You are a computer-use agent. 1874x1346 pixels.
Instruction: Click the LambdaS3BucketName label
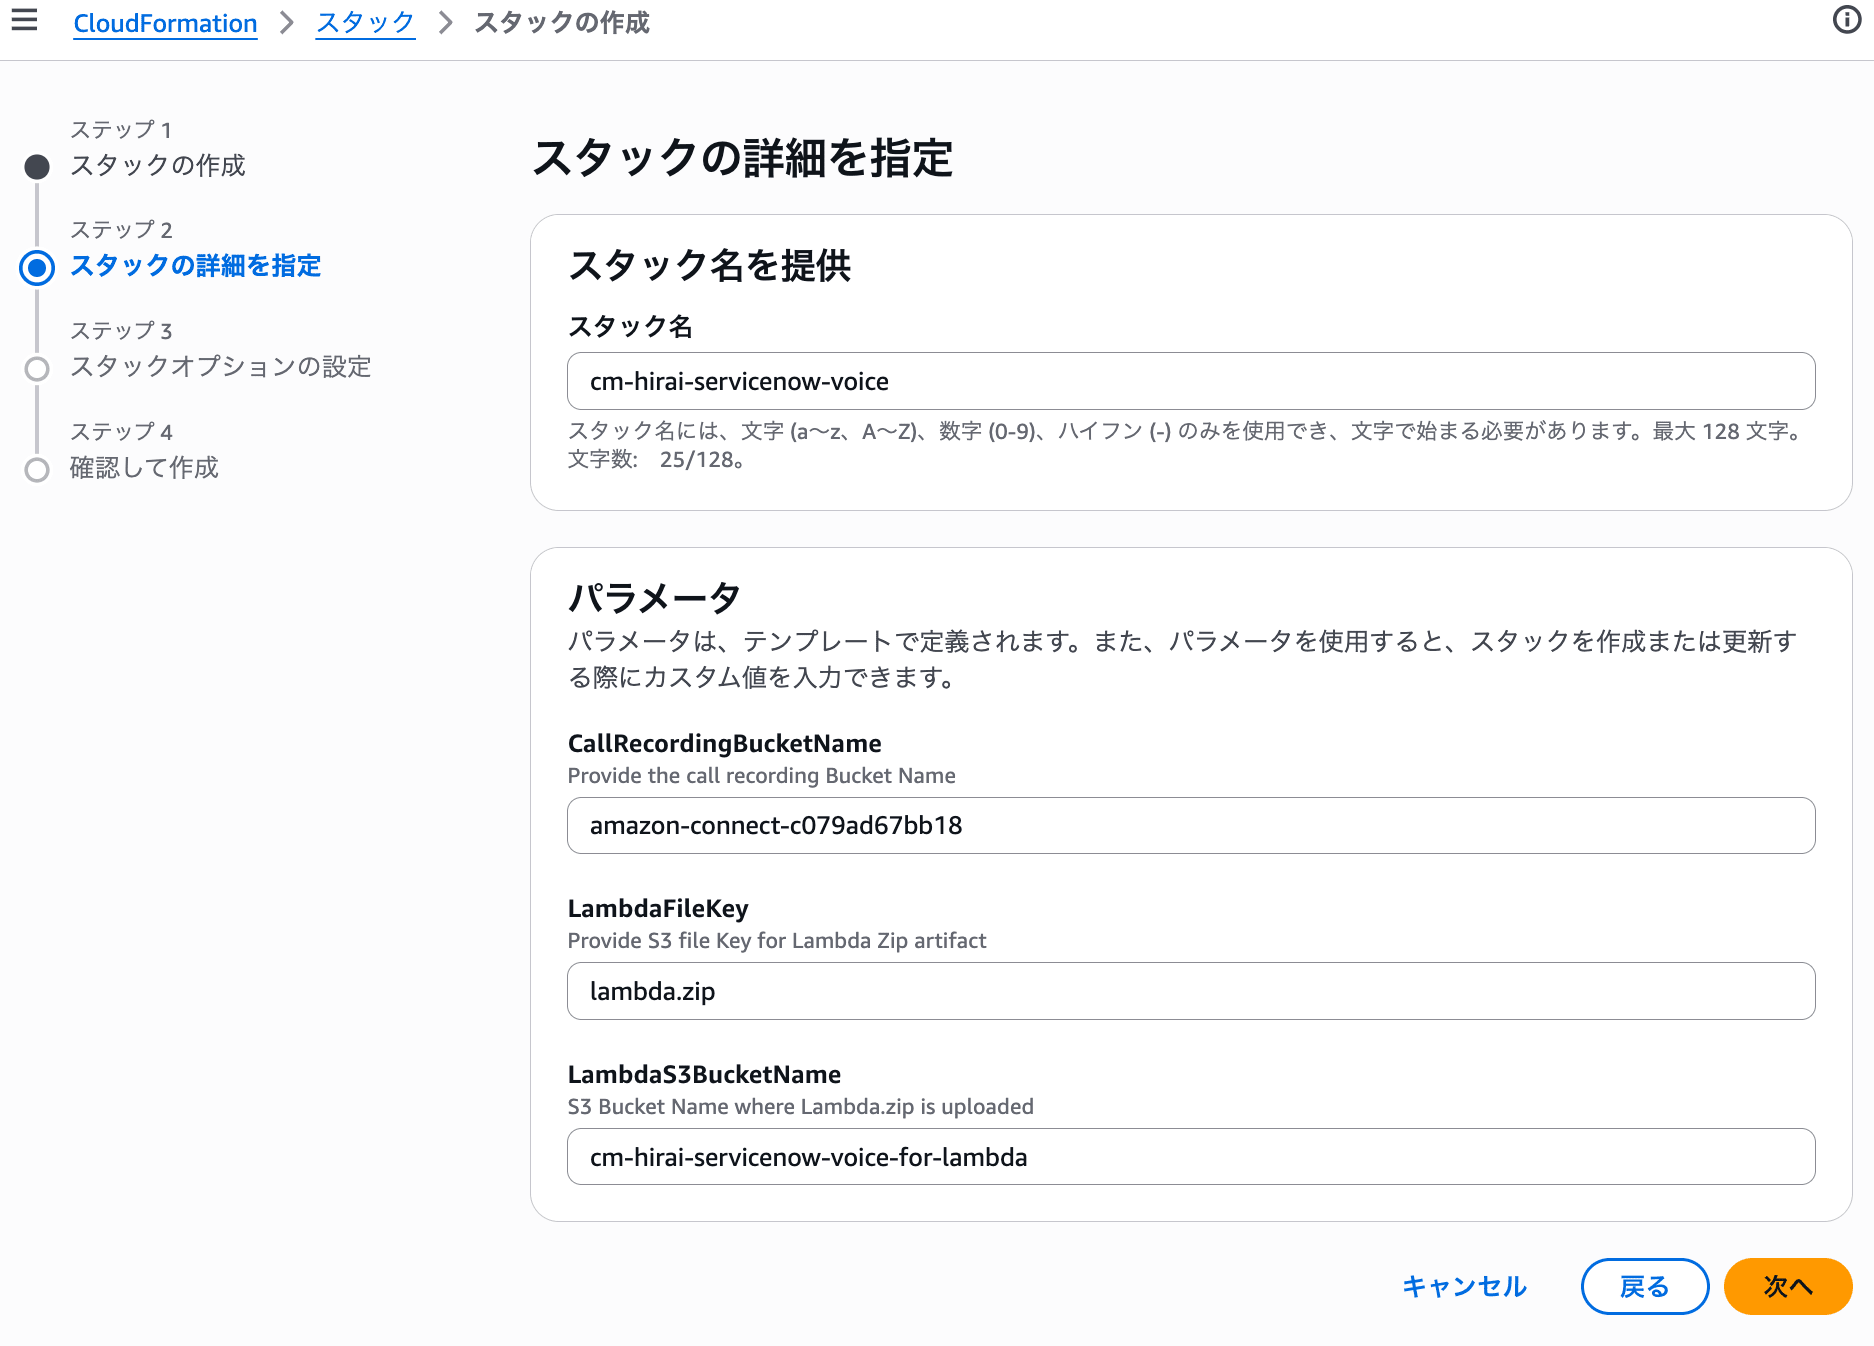click(704, 1075)
